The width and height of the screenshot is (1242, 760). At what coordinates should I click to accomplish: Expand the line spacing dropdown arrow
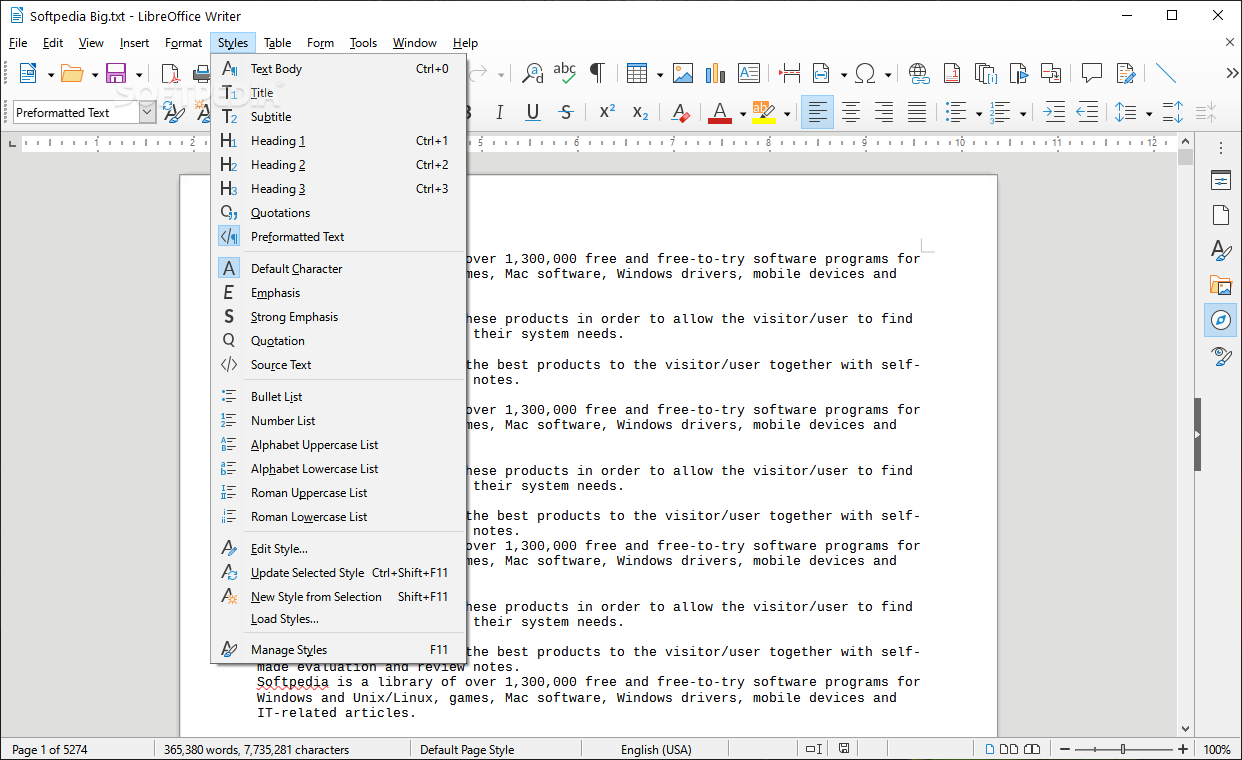(1148, 113)
